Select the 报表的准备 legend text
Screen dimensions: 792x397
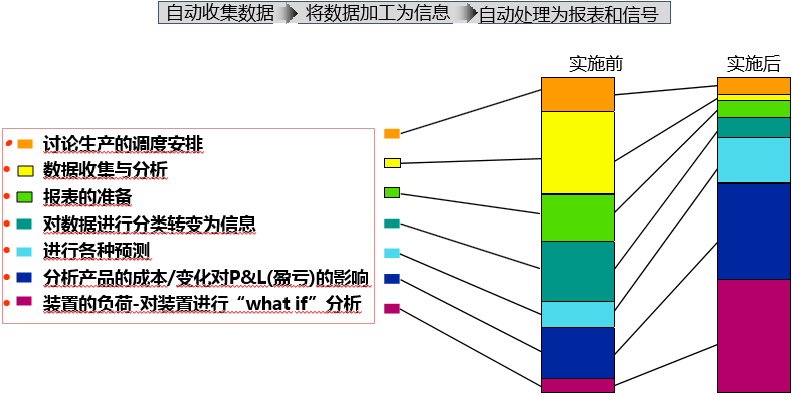coord(87,196)
